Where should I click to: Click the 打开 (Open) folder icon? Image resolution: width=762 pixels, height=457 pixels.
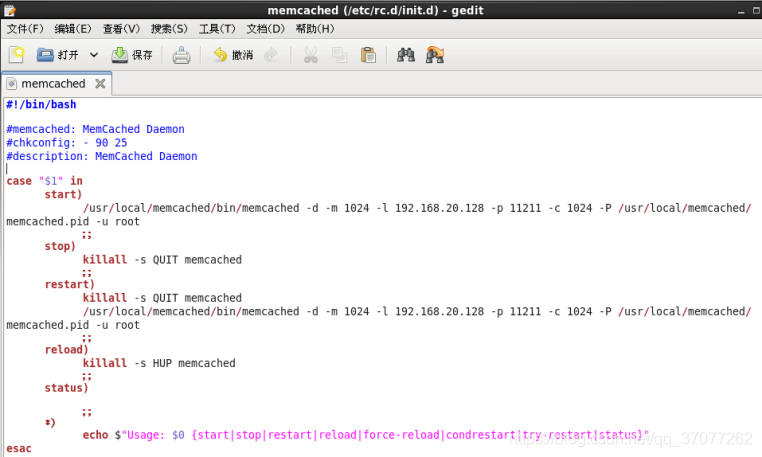click(45, 55)
